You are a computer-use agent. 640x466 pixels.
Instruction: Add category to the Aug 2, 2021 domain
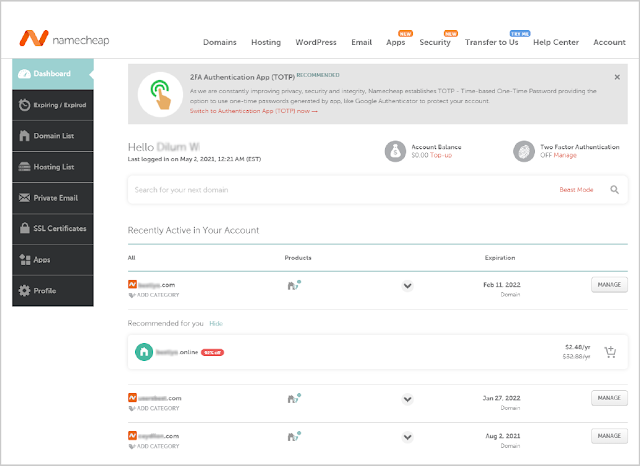[x=154, y=446]
